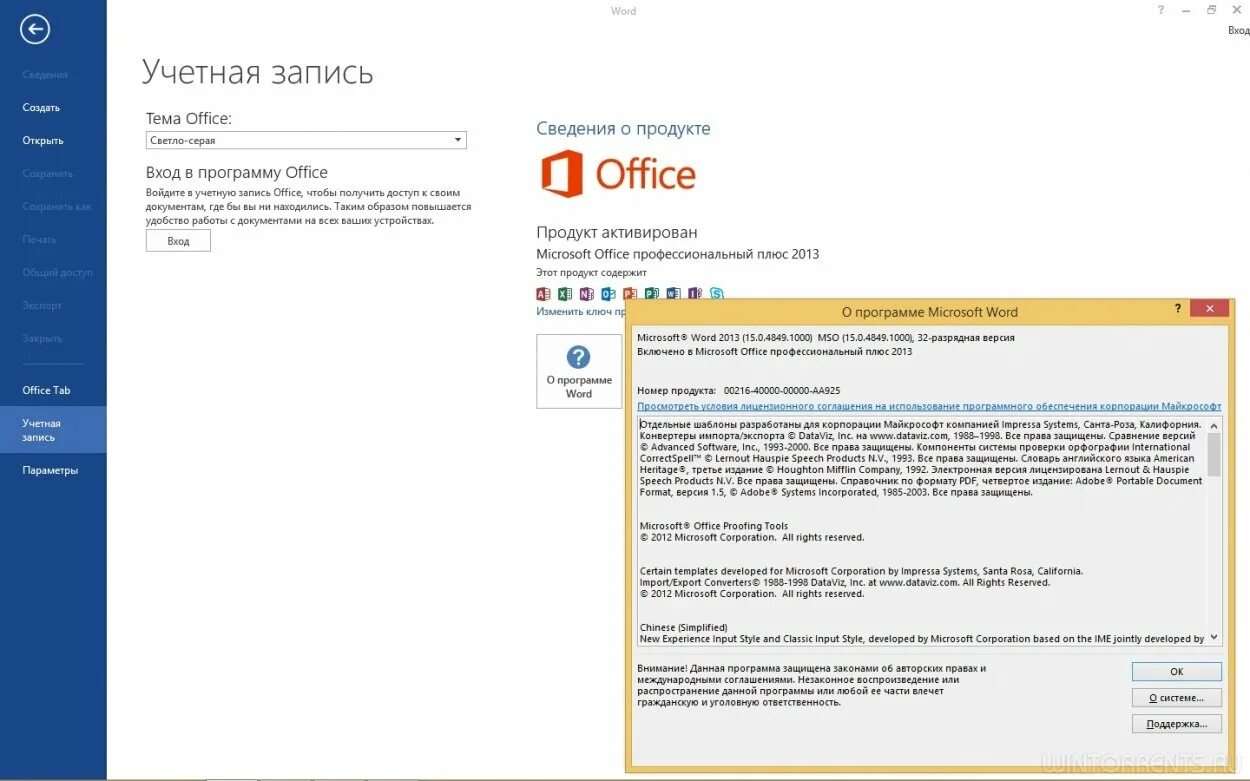Click the Excel icon under product details

point(565,293)
